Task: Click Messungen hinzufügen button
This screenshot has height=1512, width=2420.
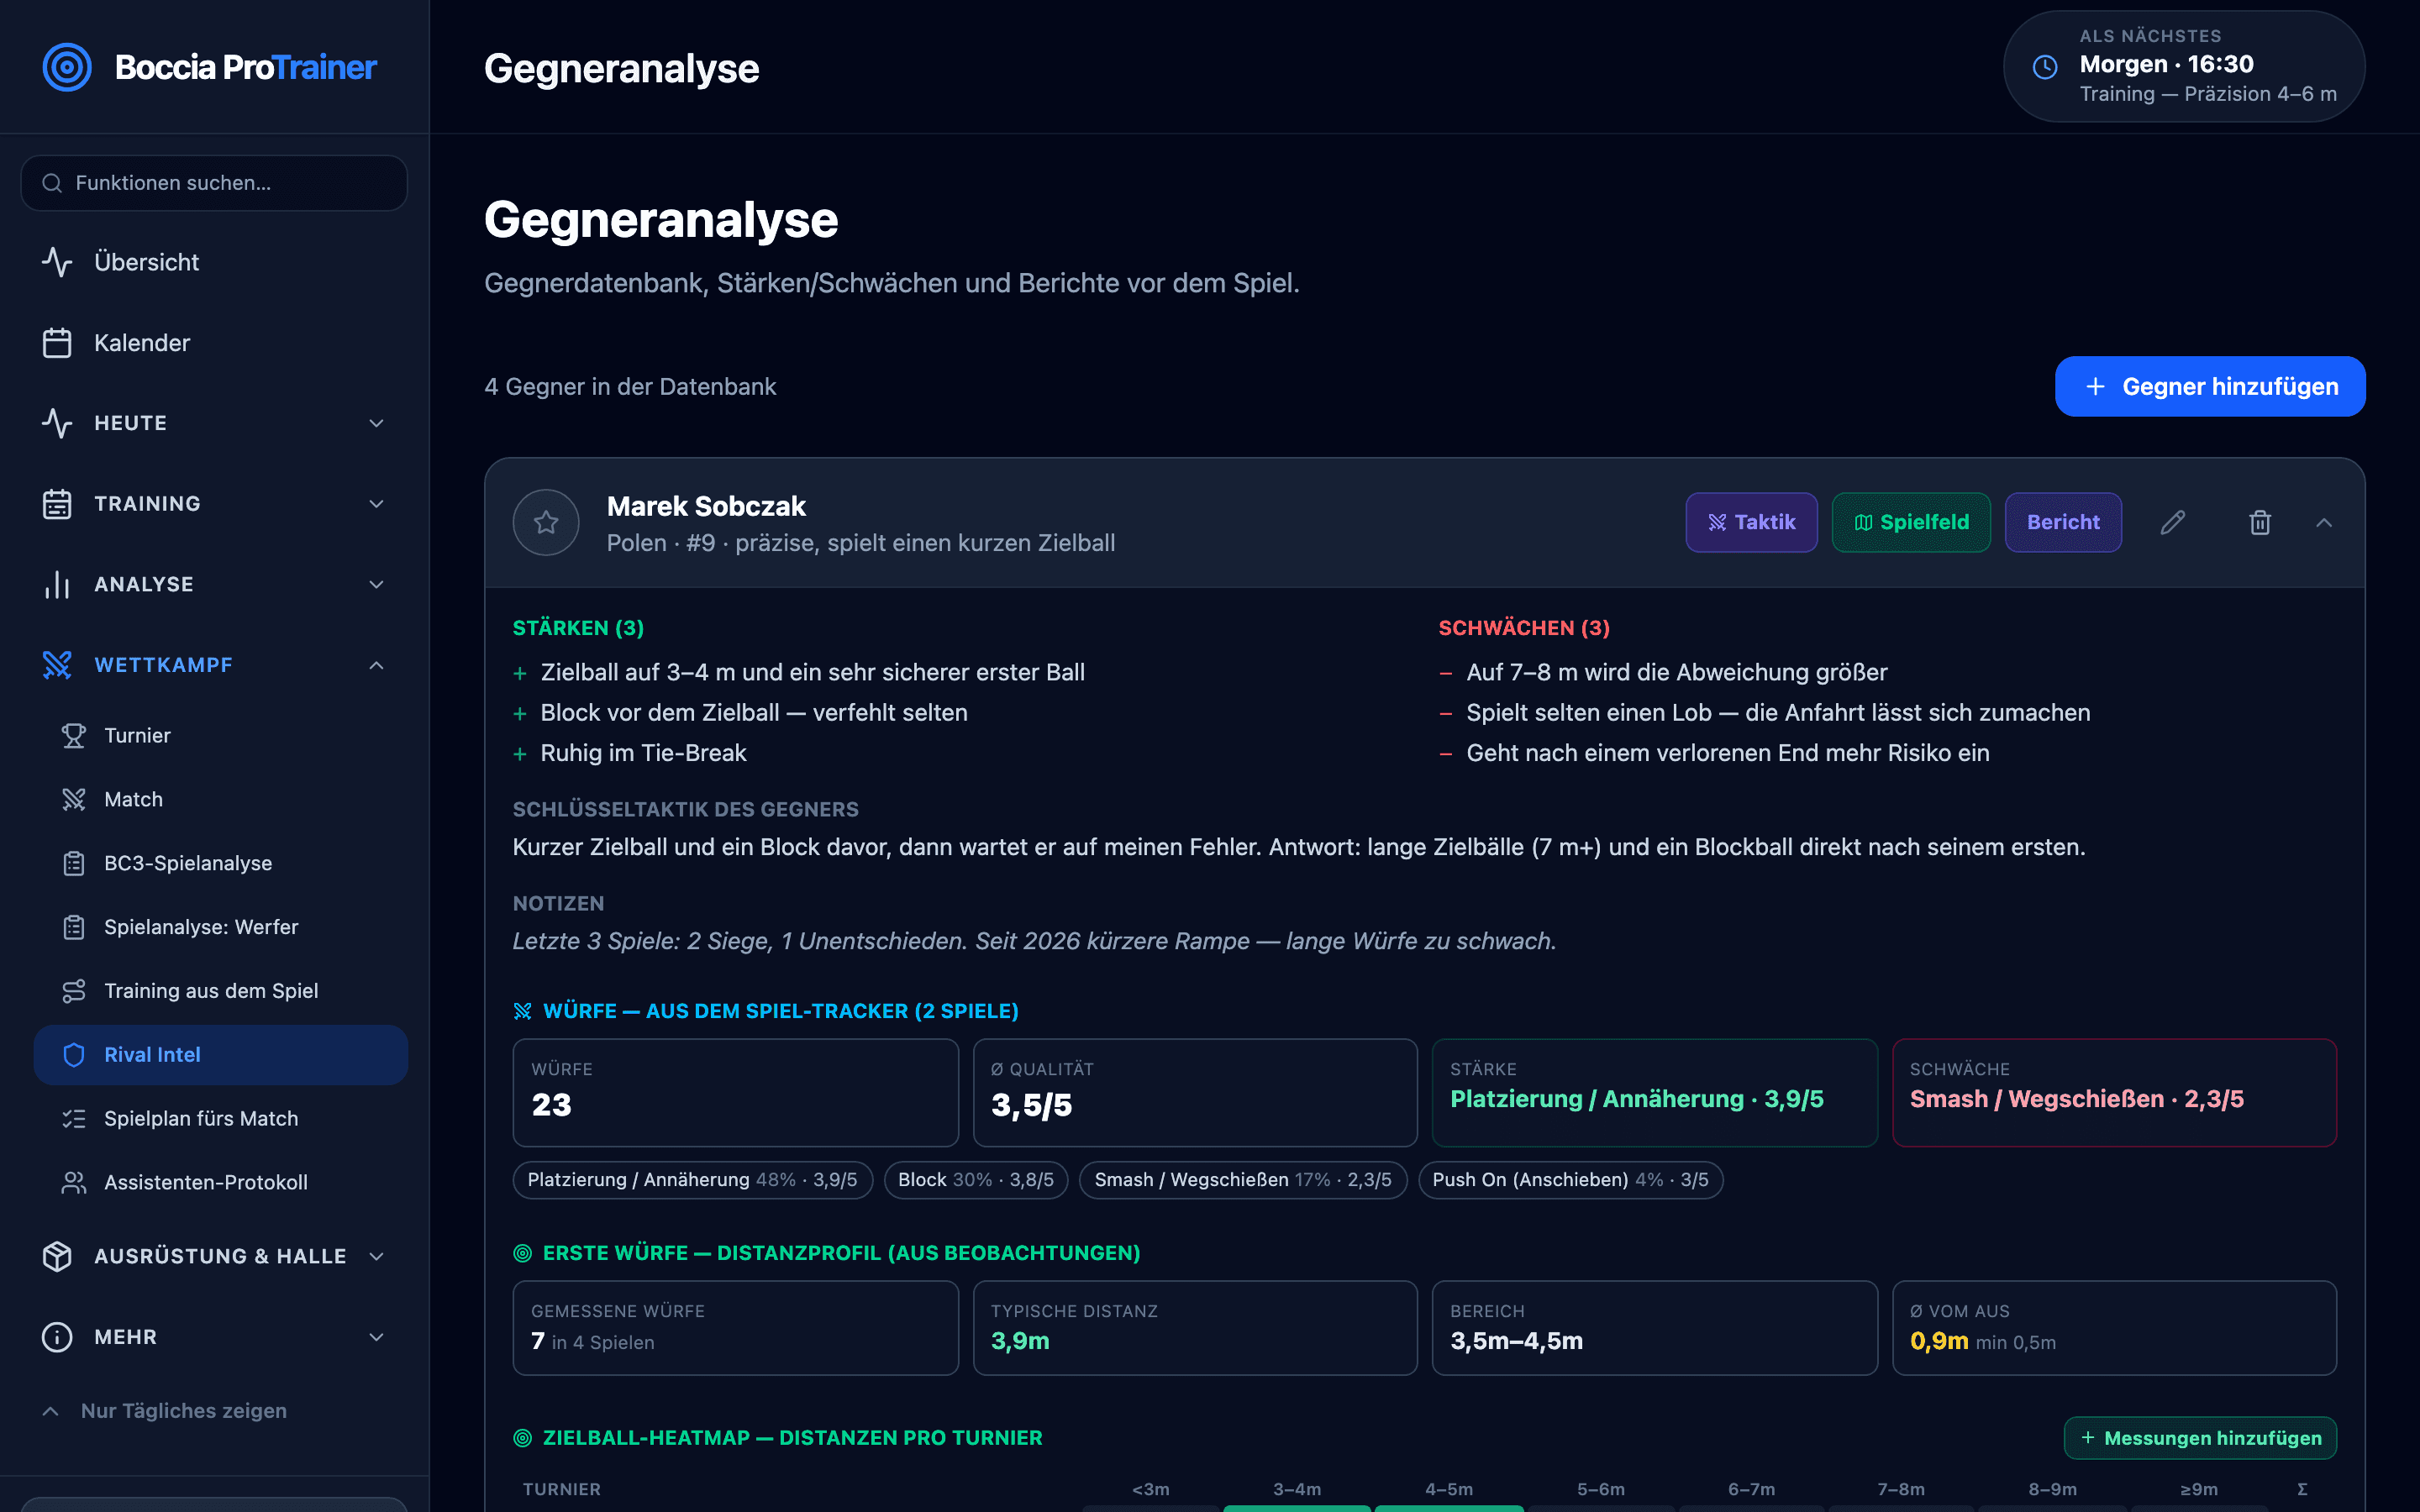Action: (x=2200, y=1438)
